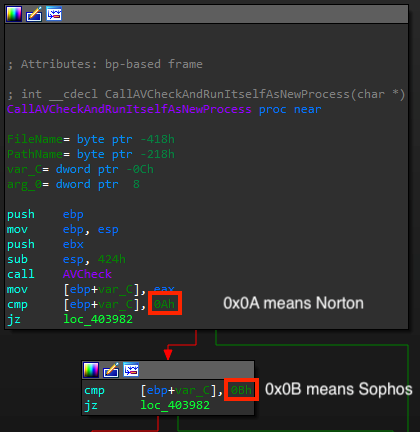This screenshot has width=420, height=432.
Task: Jump to loc_403982 in top block
Action: [x=98, y=319]
